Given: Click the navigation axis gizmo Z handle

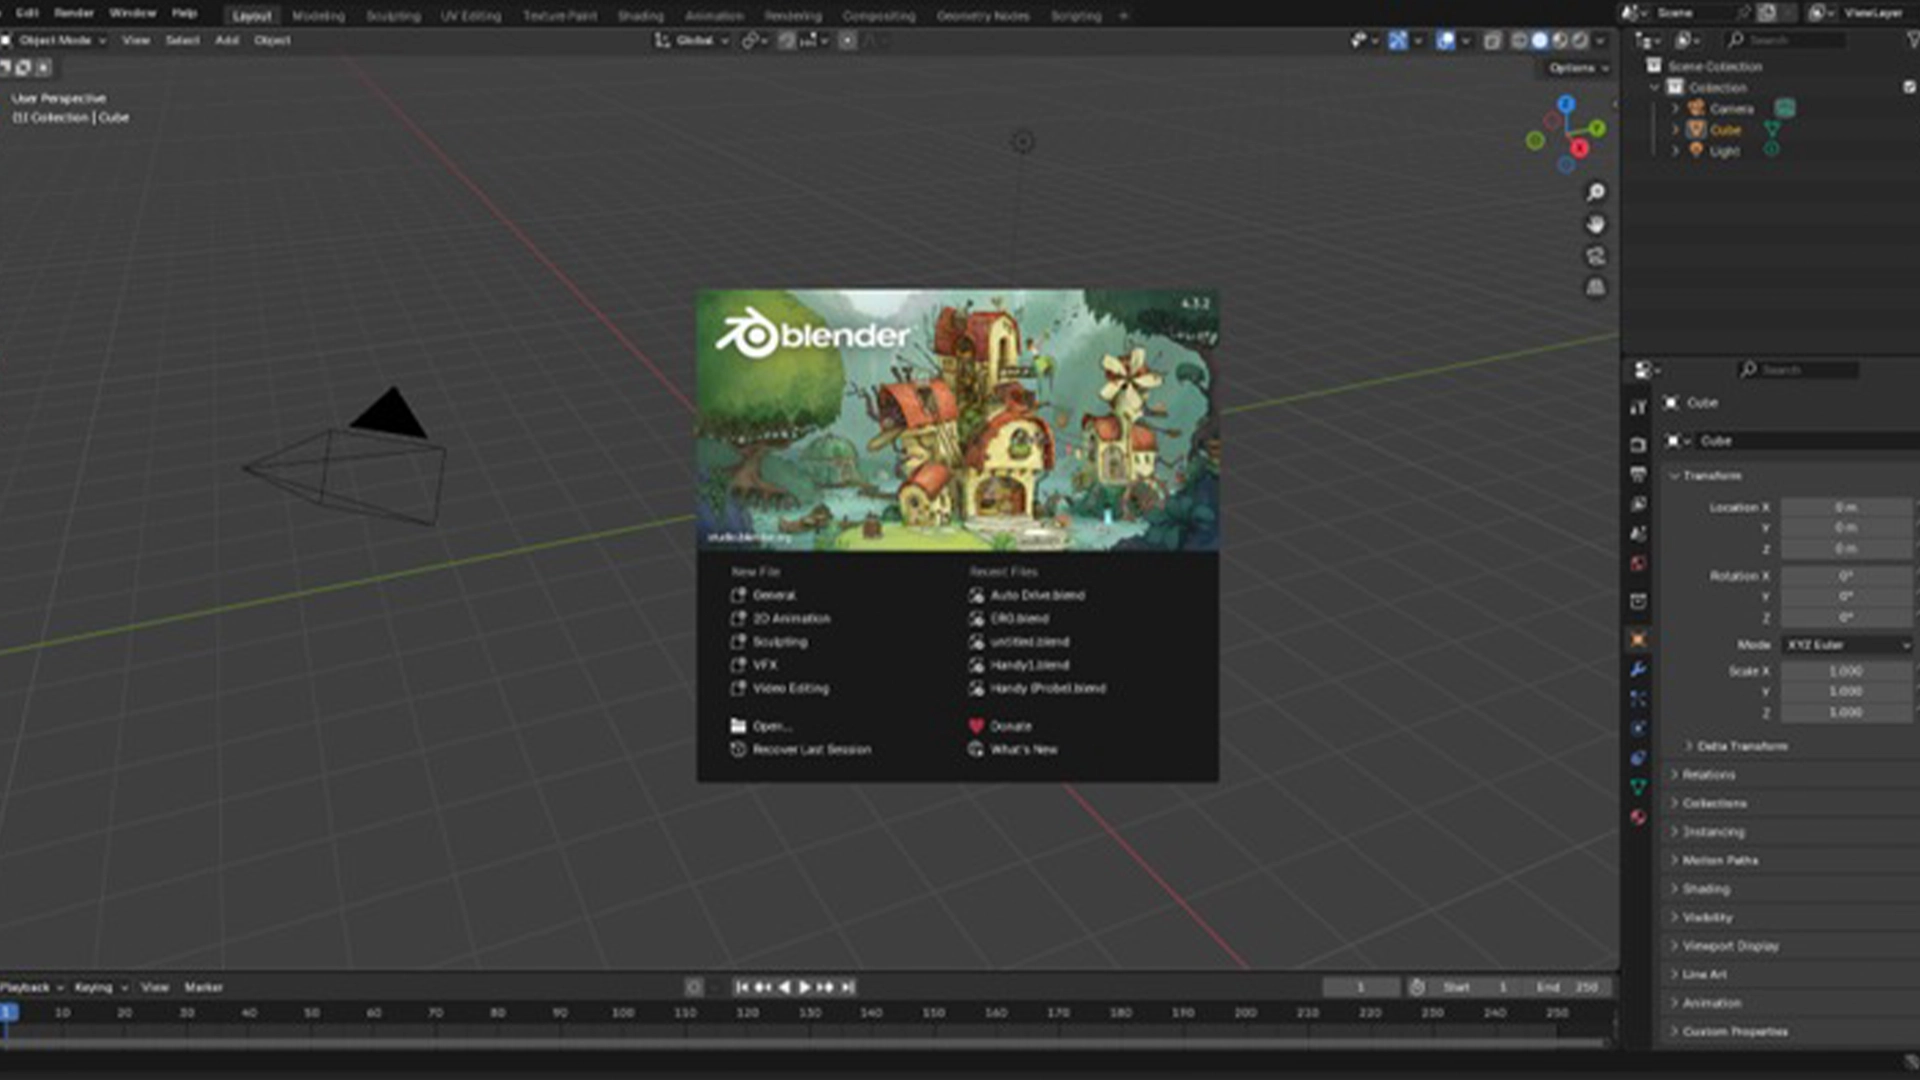Looking at the screenshot, I should coord(1566,104).
